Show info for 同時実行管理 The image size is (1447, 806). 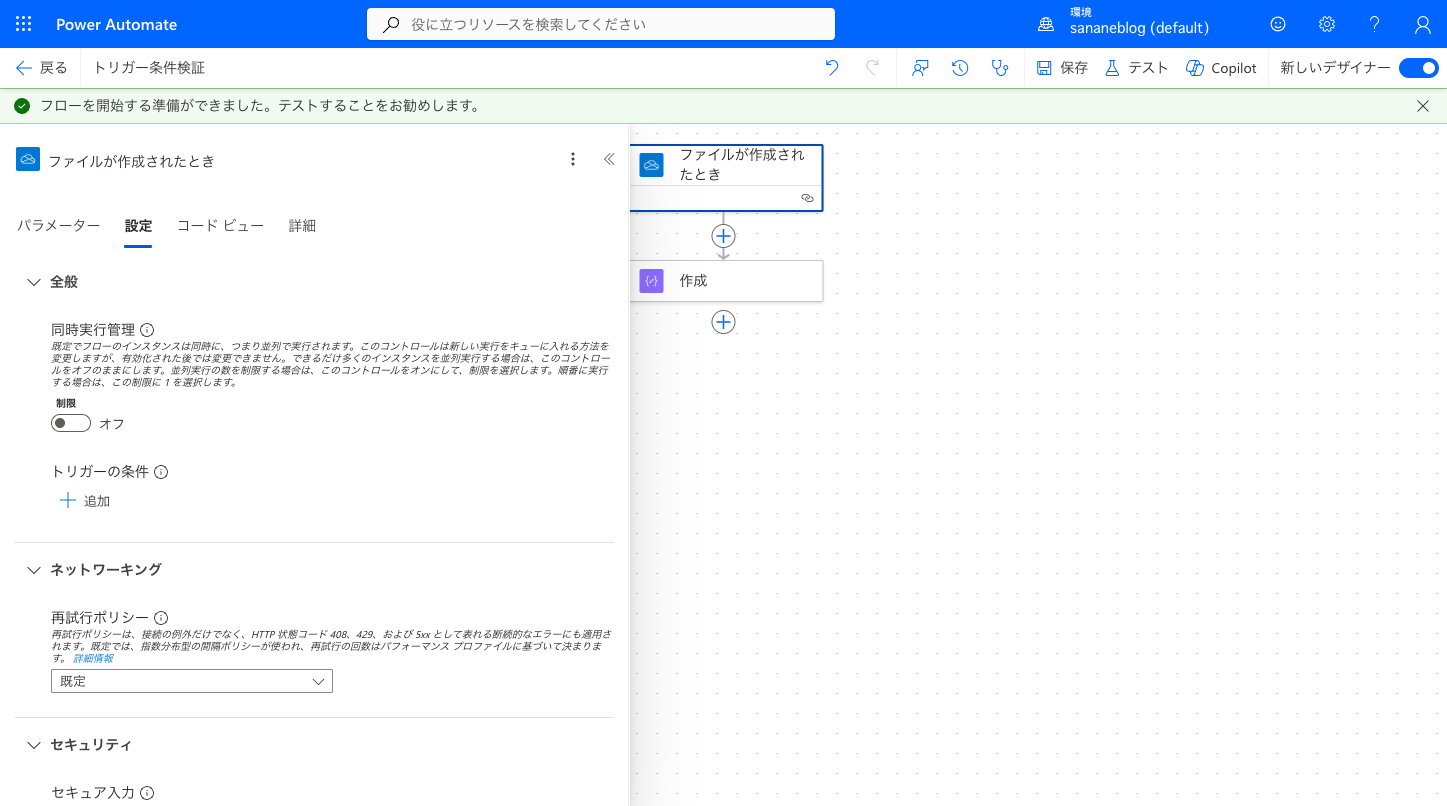coord(147,329)
